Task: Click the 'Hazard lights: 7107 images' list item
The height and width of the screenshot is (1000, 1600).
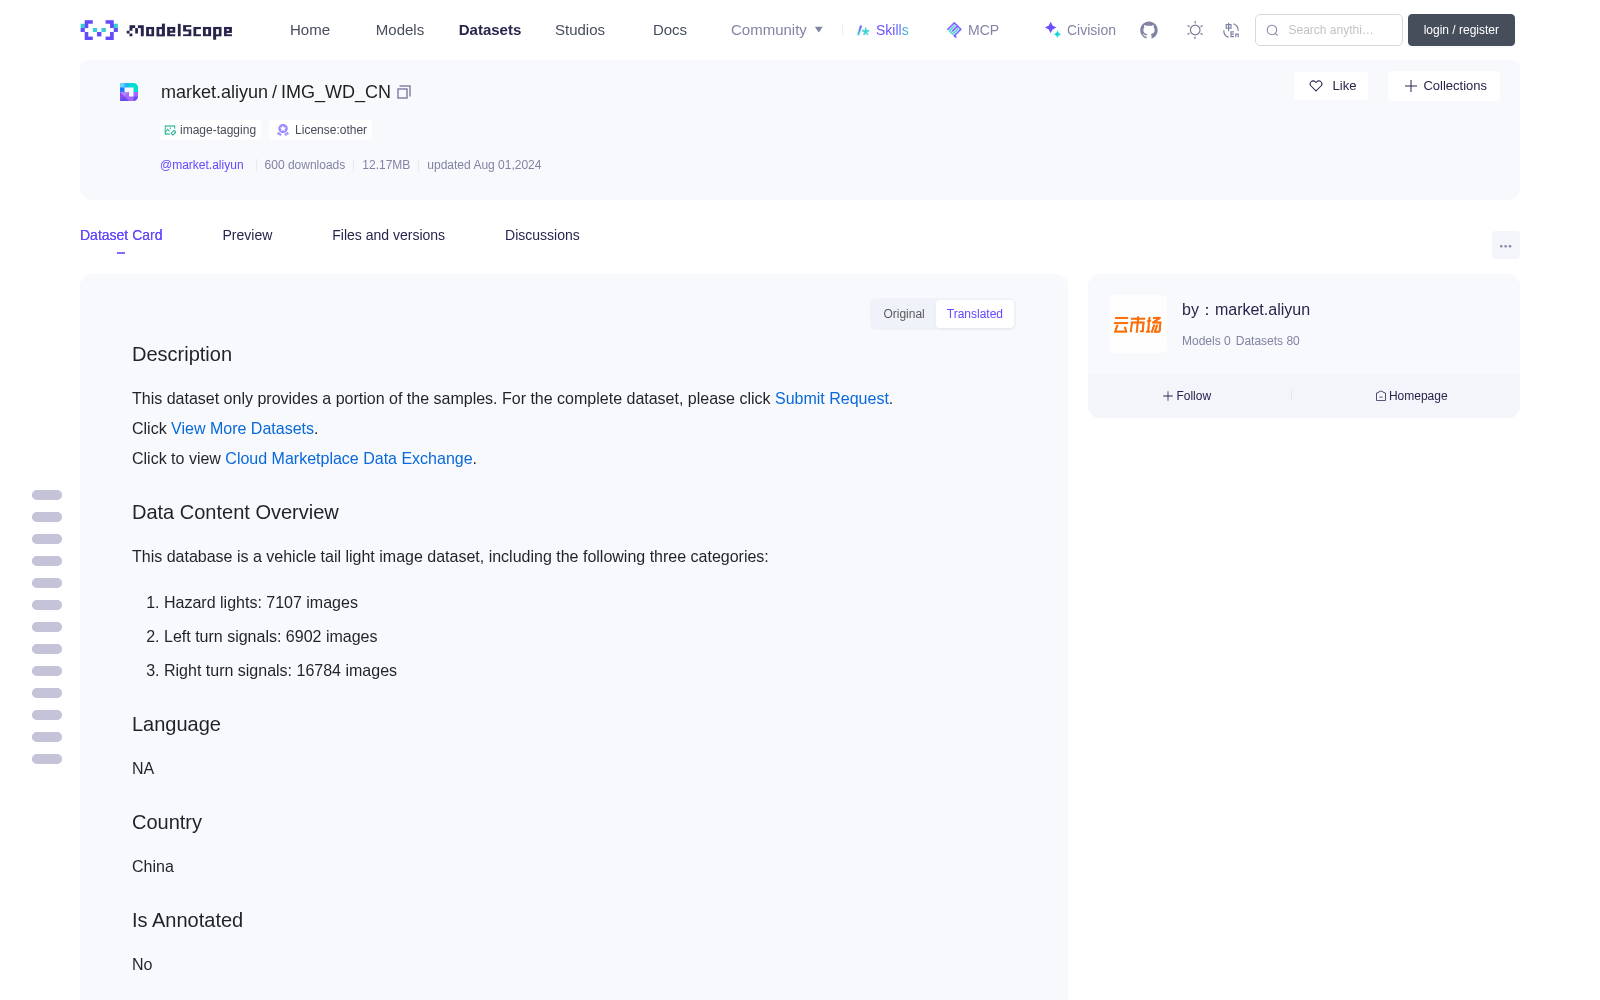Action: (261, 602)
